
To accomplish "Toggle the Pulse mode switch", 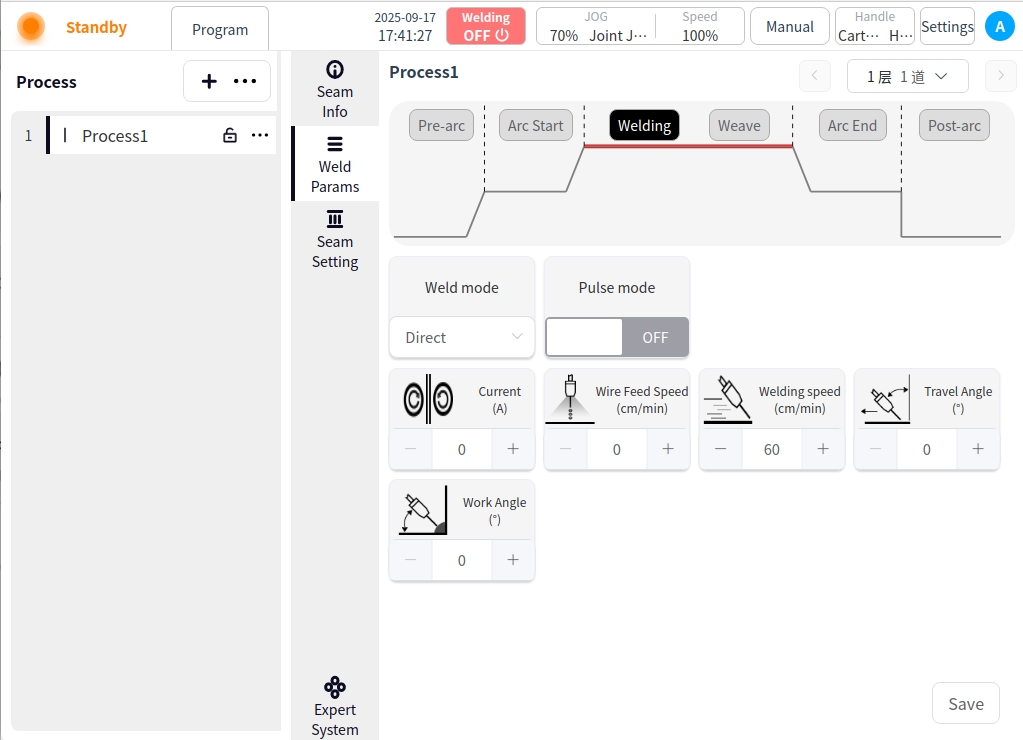I will click(x=617, y=338).
